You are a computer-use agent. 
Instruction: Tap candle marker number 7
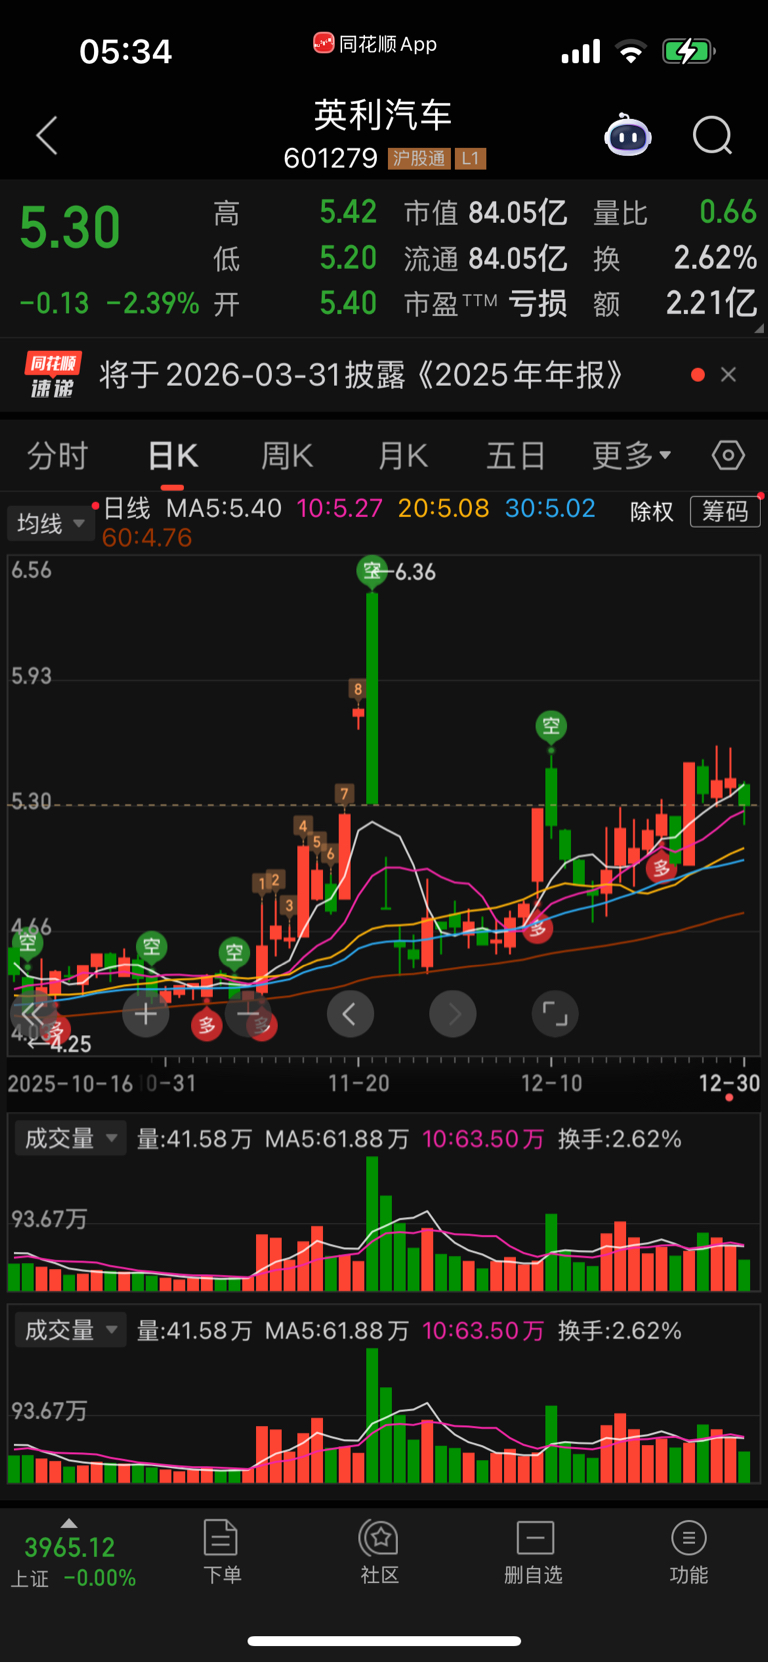click(x=344, y=794)
